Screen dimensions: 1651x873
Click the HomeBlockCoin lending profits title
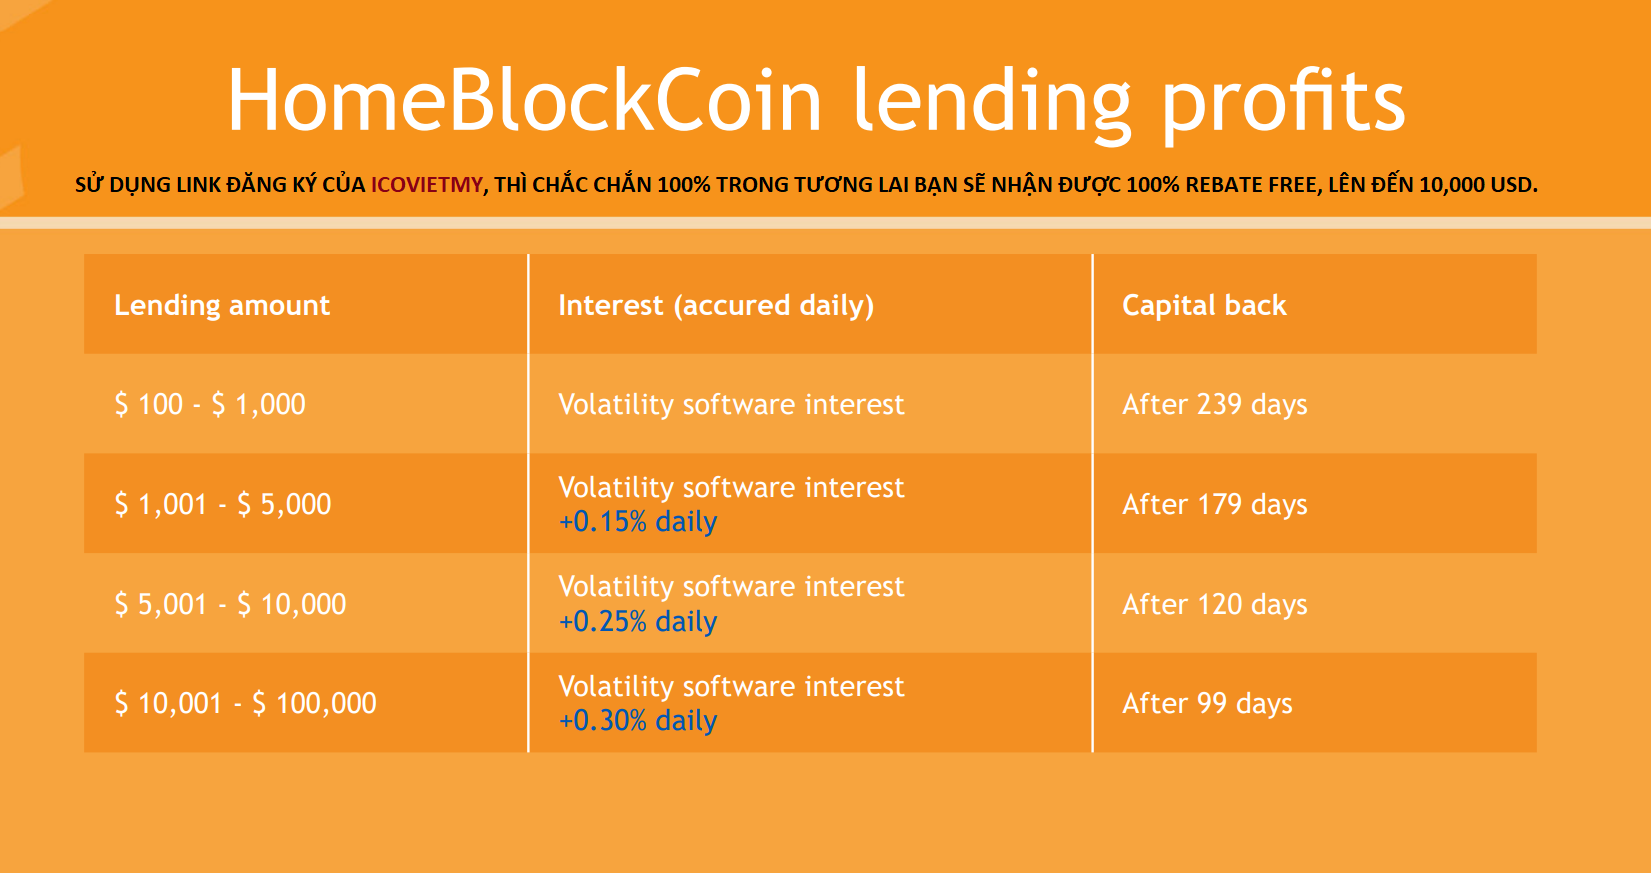[x=815, y=100]
